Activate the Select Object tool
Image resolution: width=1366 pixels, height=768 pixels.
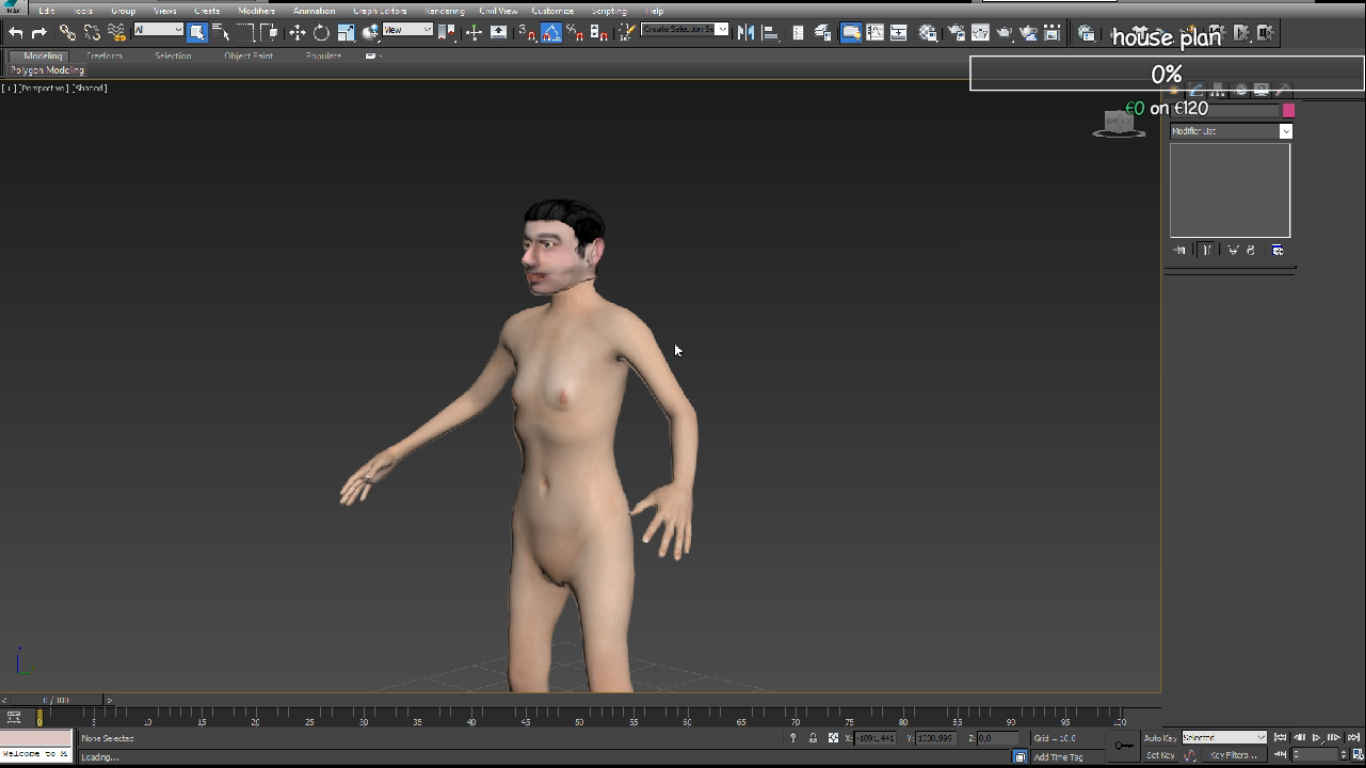pos(197,33)
